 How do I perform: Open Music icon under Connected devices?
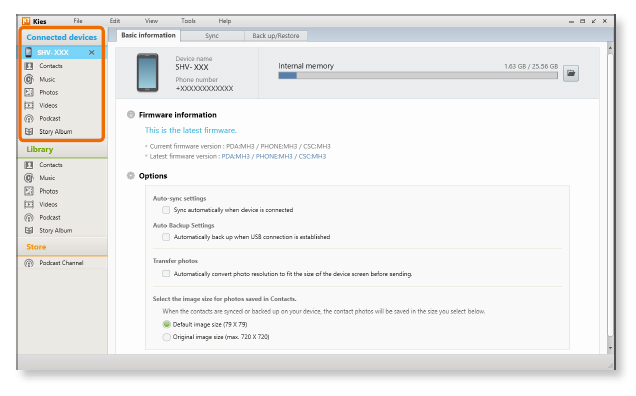coord(29,79)
